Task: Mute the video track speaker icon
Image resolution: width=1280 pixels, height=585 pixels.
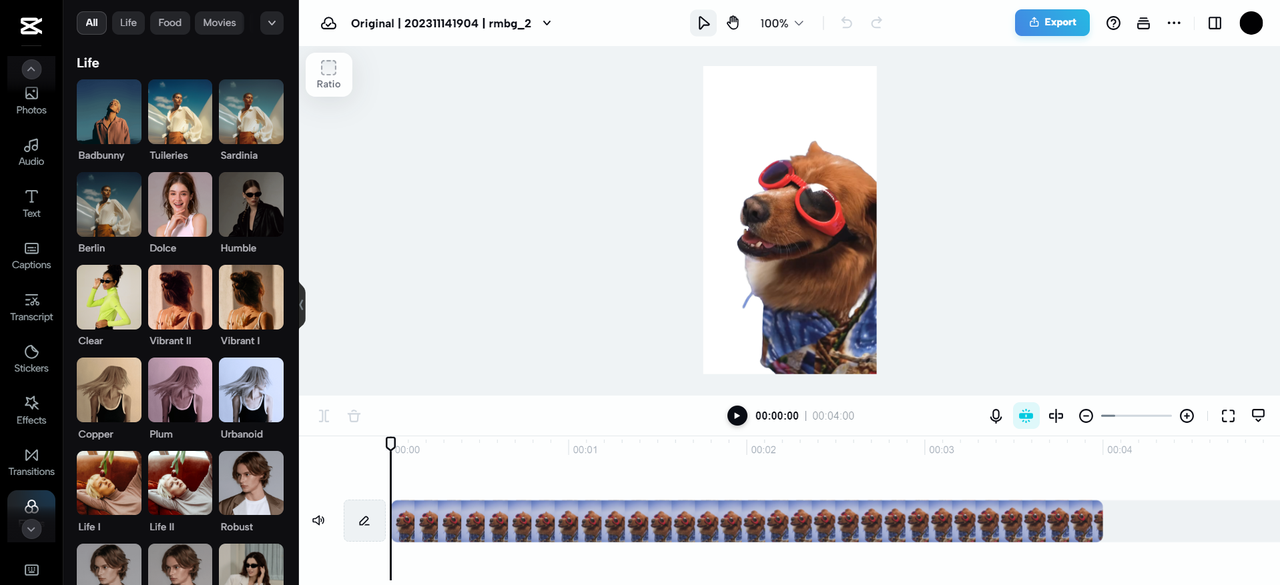Action: pyautogui.click(x=319, y=521)
